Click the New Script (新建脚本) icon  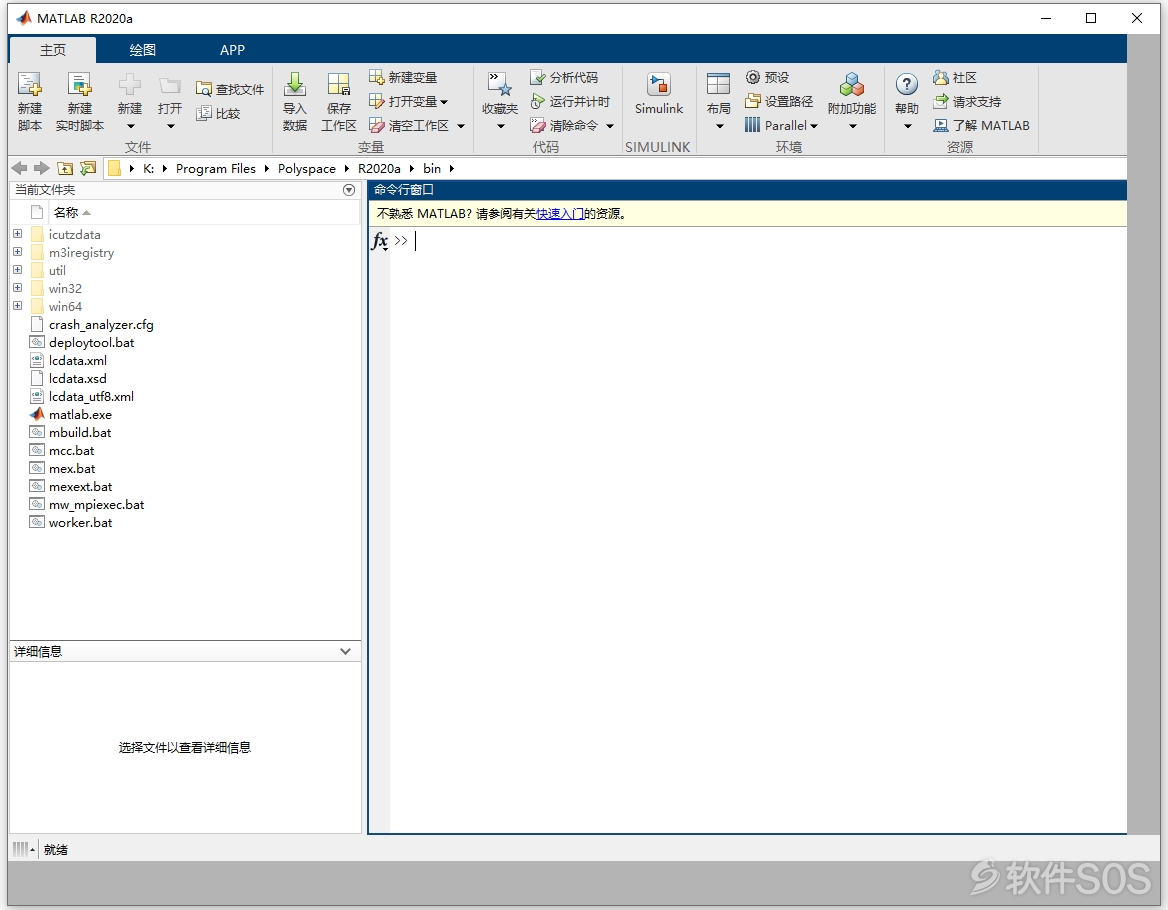click(30, 85)
